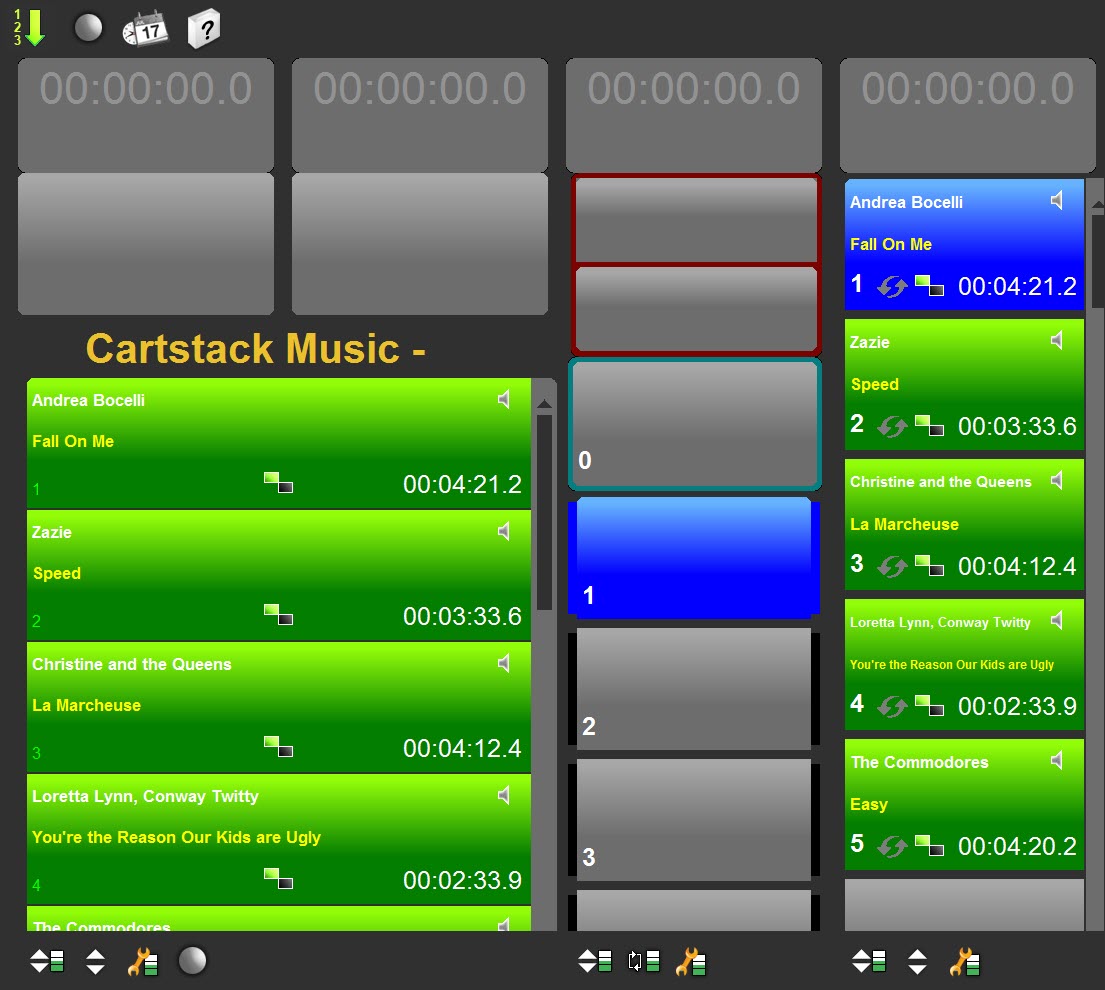Toggle loop icon on The Commodores Easy
The height and width of the screenshot is (990, 1105).
[891, 846]
